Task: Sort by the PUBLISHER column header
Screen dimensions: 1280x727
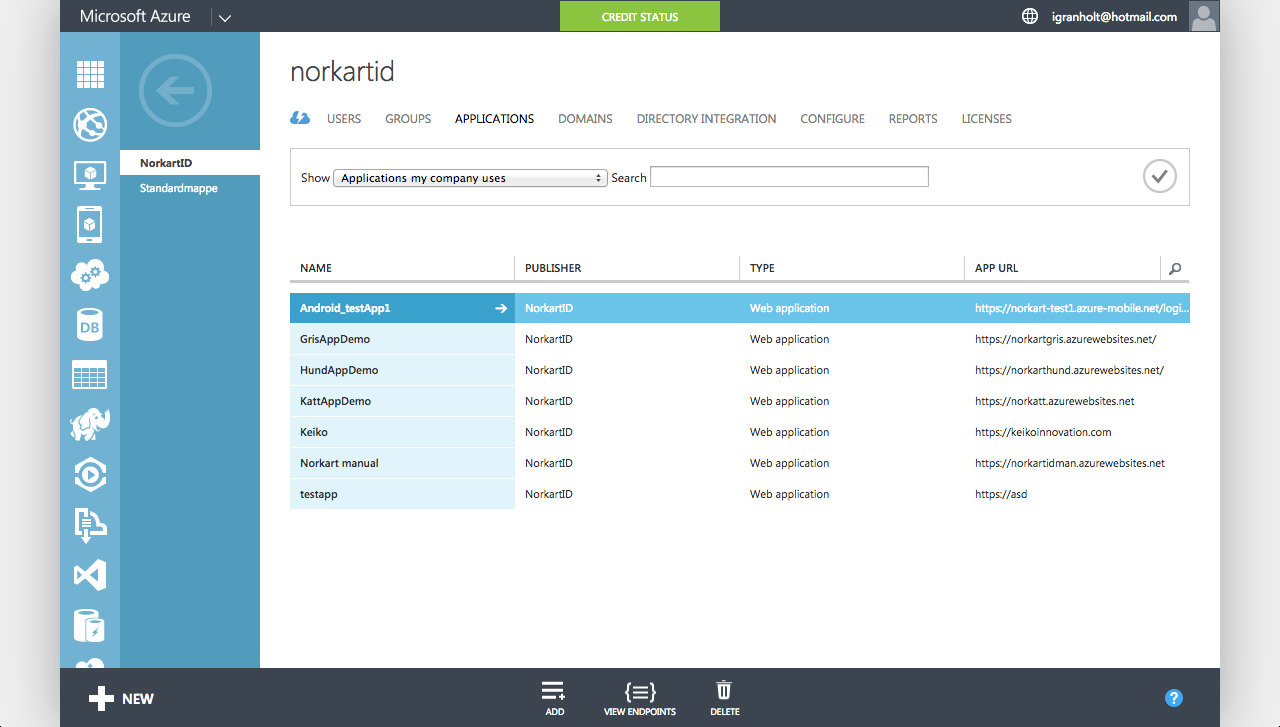Action: click(x=627, y=268)
